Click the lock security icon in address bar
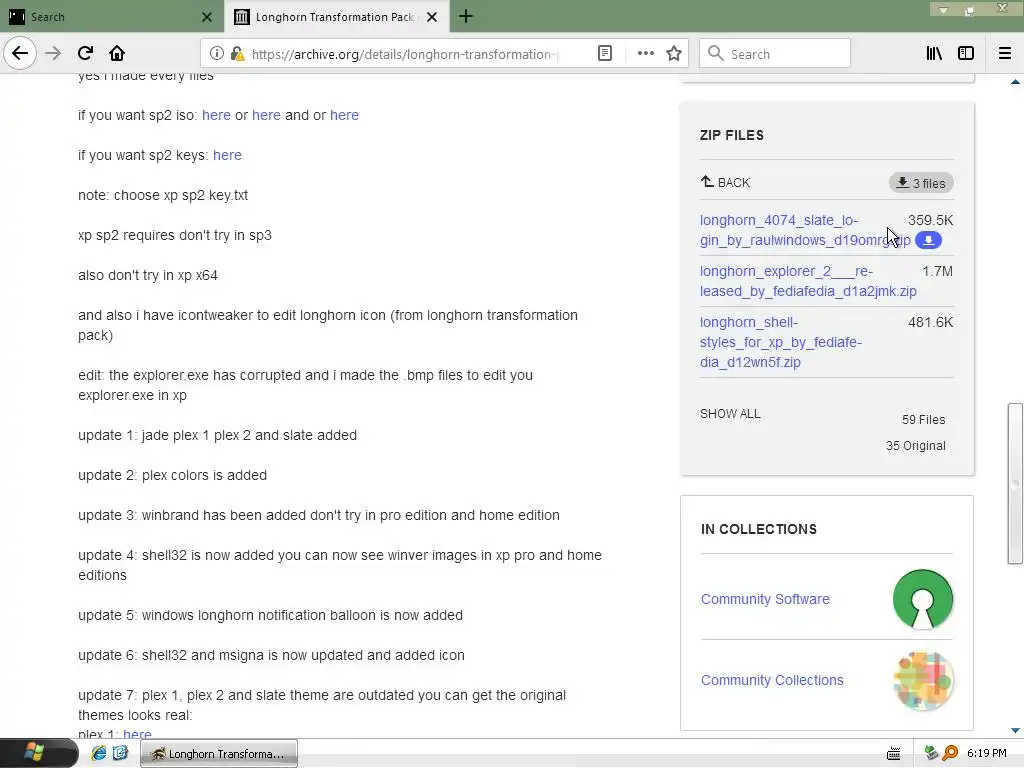Image resolution: width=1024 pixels, height=768 pixels. click(237, 54)
